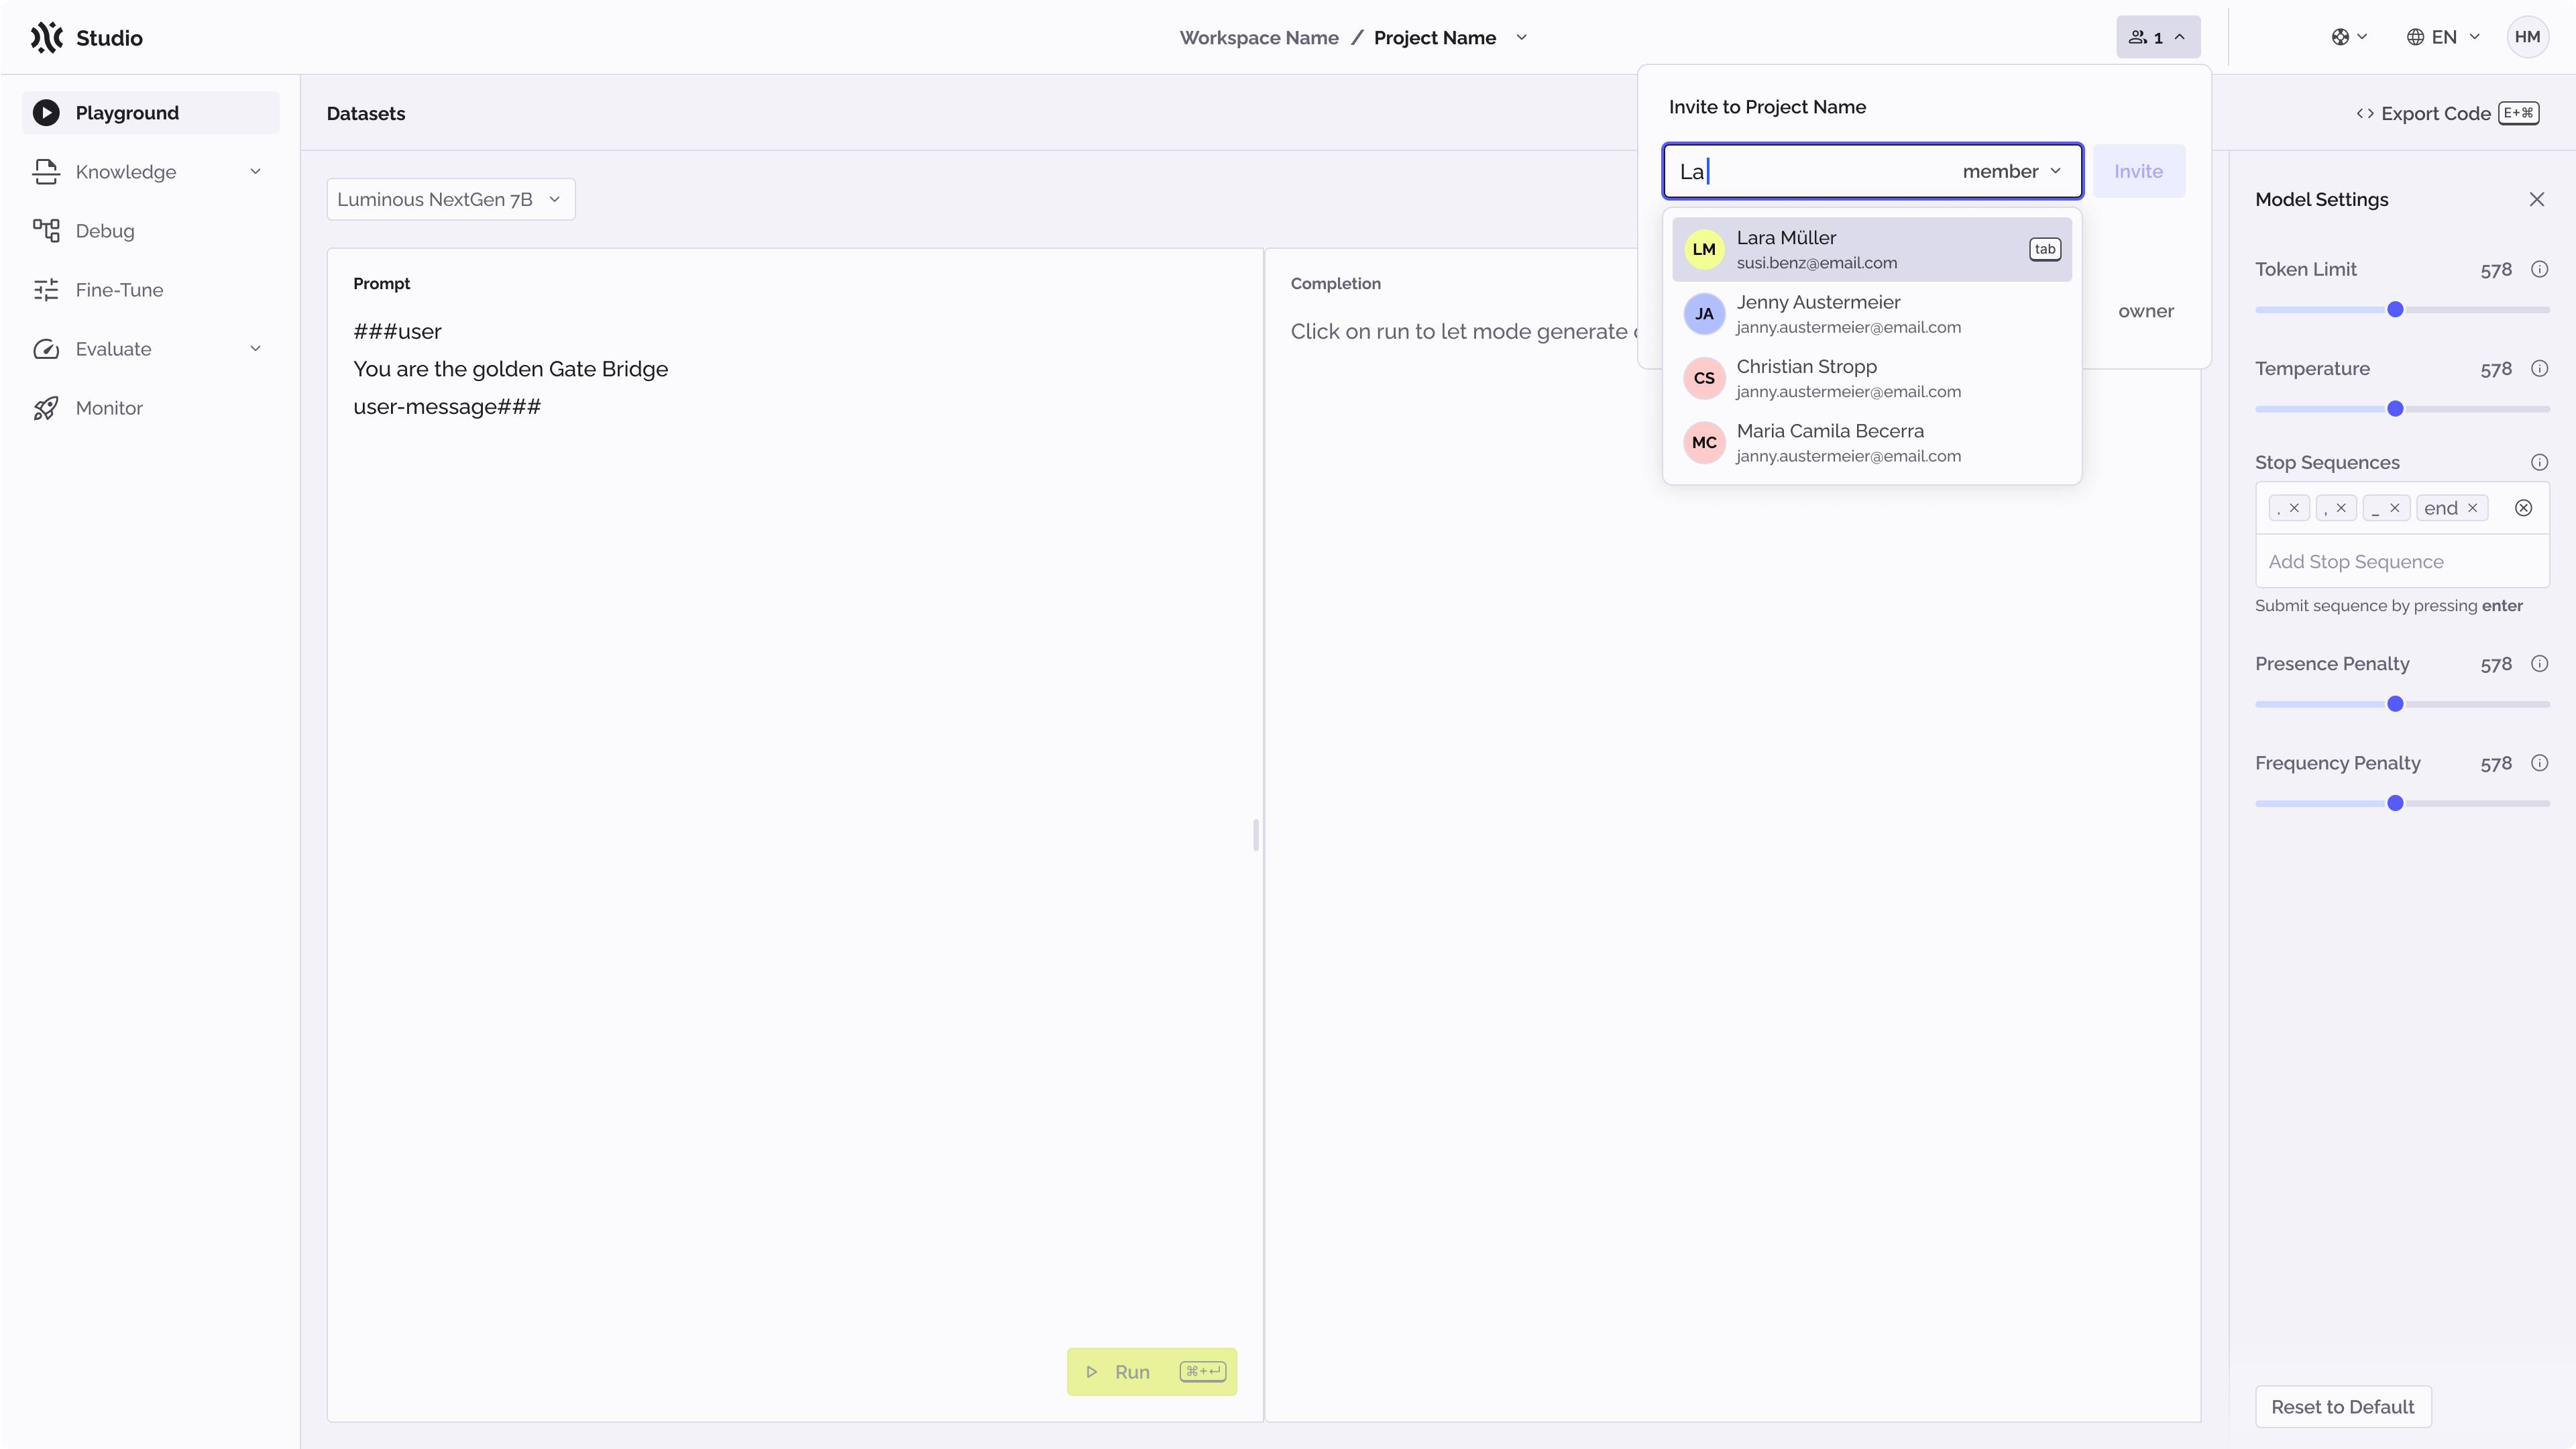Click the Invite button
This screenshot has width=2576, height=1449.
click(x=2138, y=171)
